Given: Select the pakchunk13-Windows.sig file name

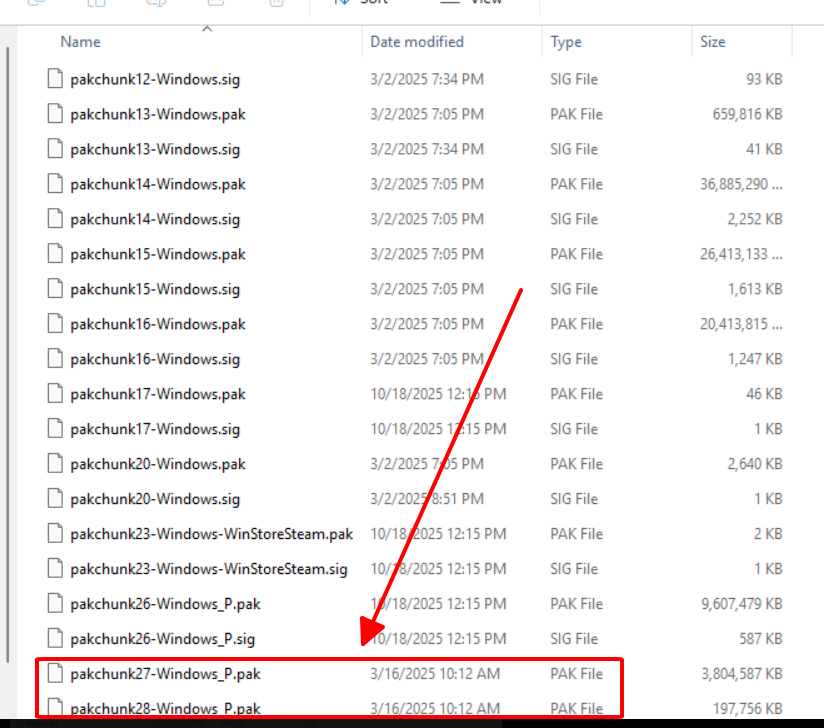Looking at the screenshot, I should [x=155, y=149].
